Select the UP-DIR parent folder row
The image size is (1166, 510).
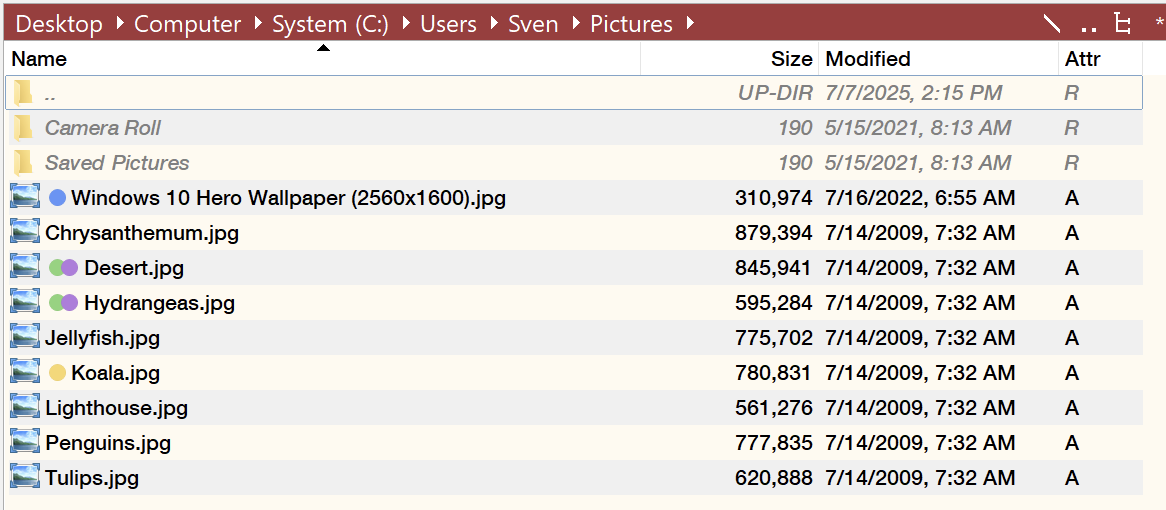574,93
